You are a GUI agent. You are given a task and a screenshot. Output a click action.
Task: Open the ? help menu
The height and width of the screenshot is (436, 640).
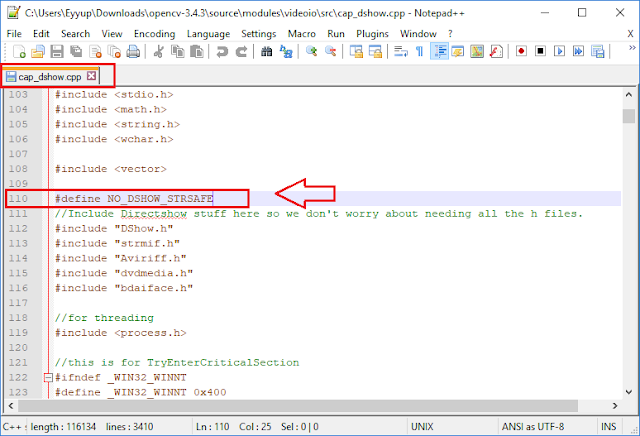[450, 34]
